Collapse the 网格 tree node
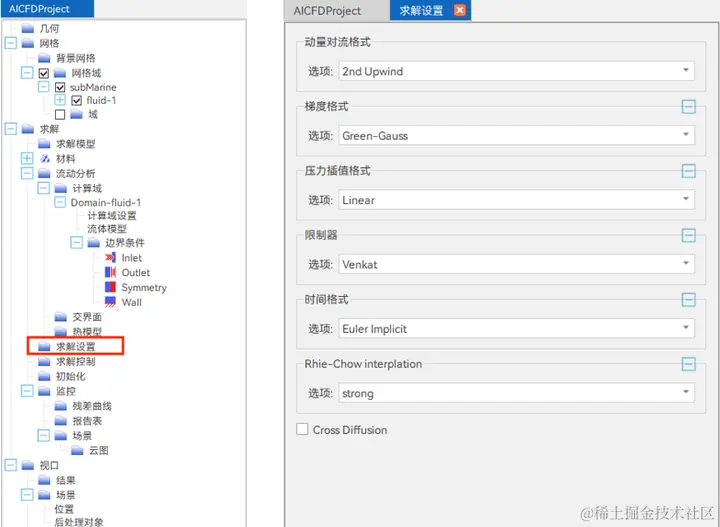The width and height of the screenshot is (720, 527). tap(11, 43)
